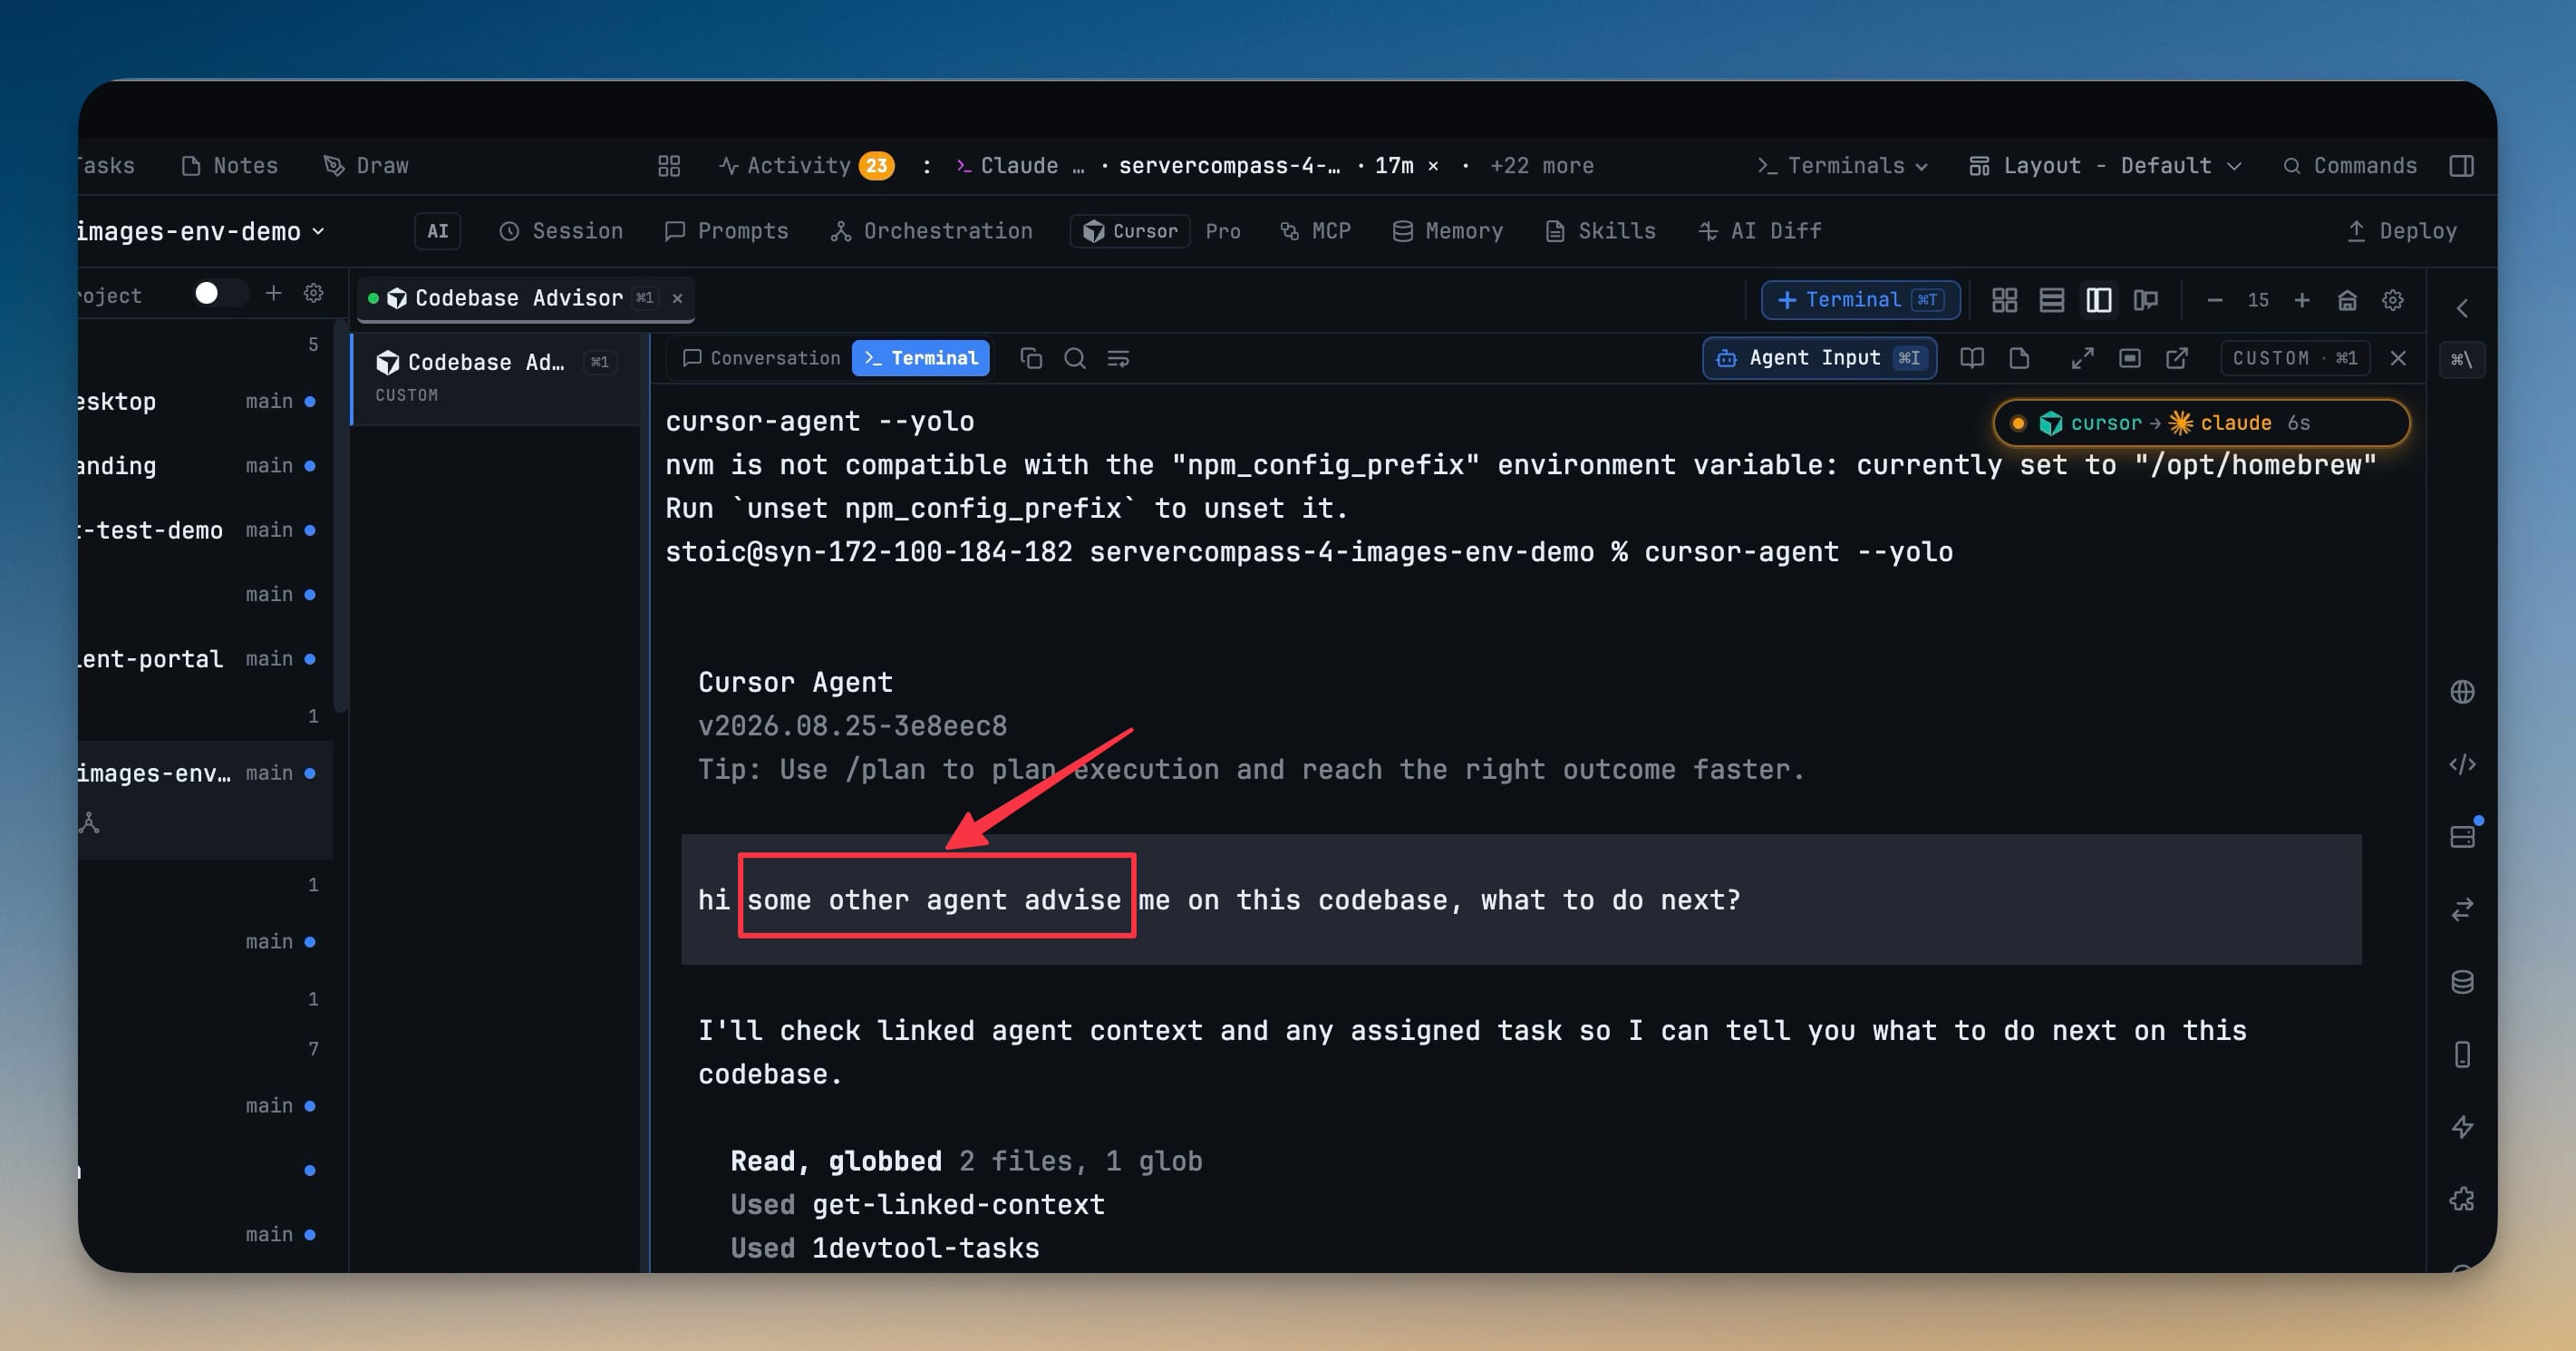Click the Deploy button
The height and width of the screenshot is (1351, 2576).
point(2401,232)
